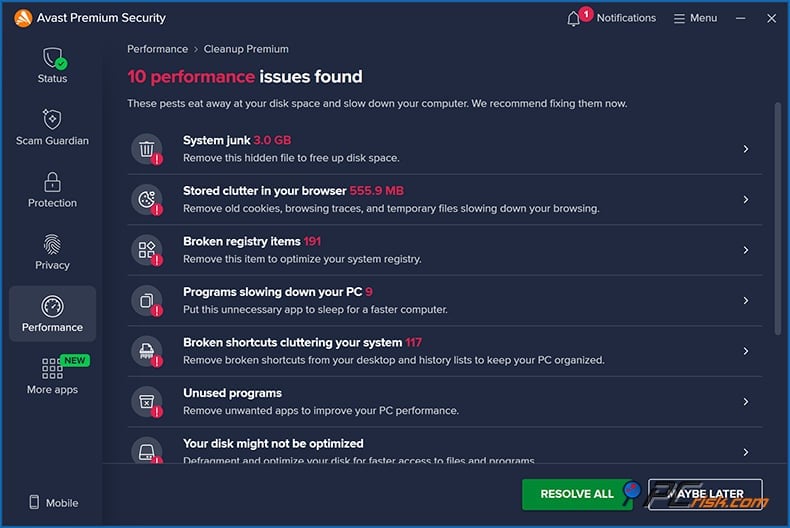This screenshot has height=528, width=790.
Task: Click the issues list vertical scrollbar
Action: [x=777, y=219]
